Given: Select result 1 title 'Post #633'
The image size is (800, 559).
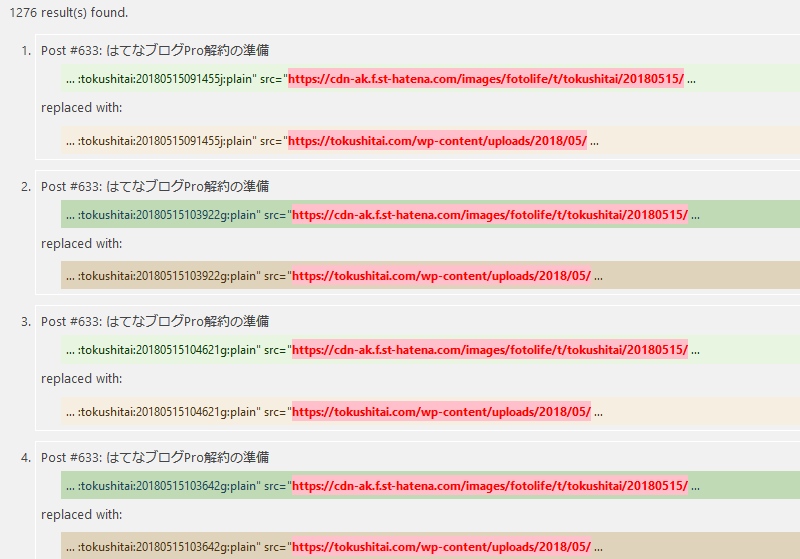Looking at the screenshot, I should [155, 50].
